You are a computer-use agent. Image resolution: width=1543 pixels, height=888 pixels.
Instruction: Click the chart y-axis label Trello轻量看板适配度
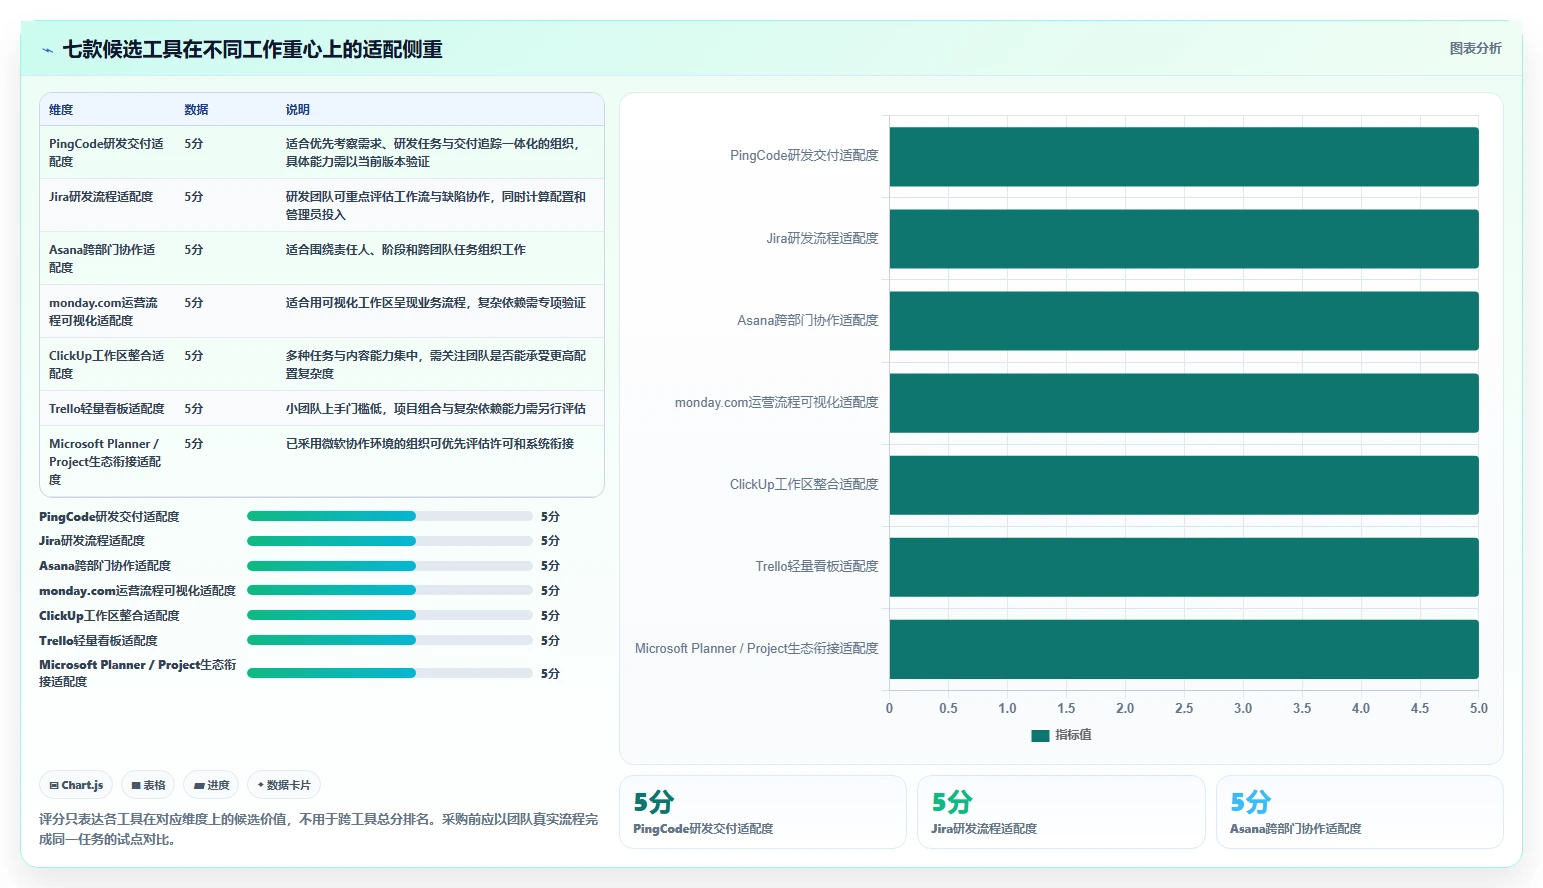pos(817,566)
